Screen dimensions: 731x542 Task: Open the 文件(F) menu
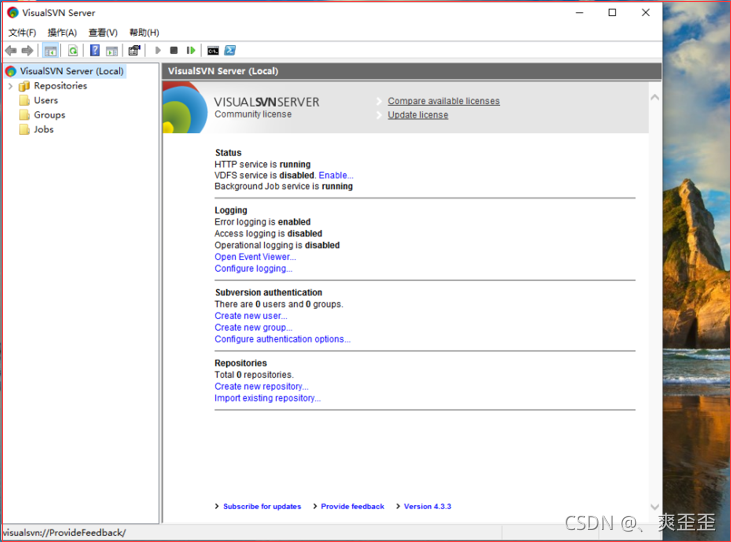(x=22, y=33)
